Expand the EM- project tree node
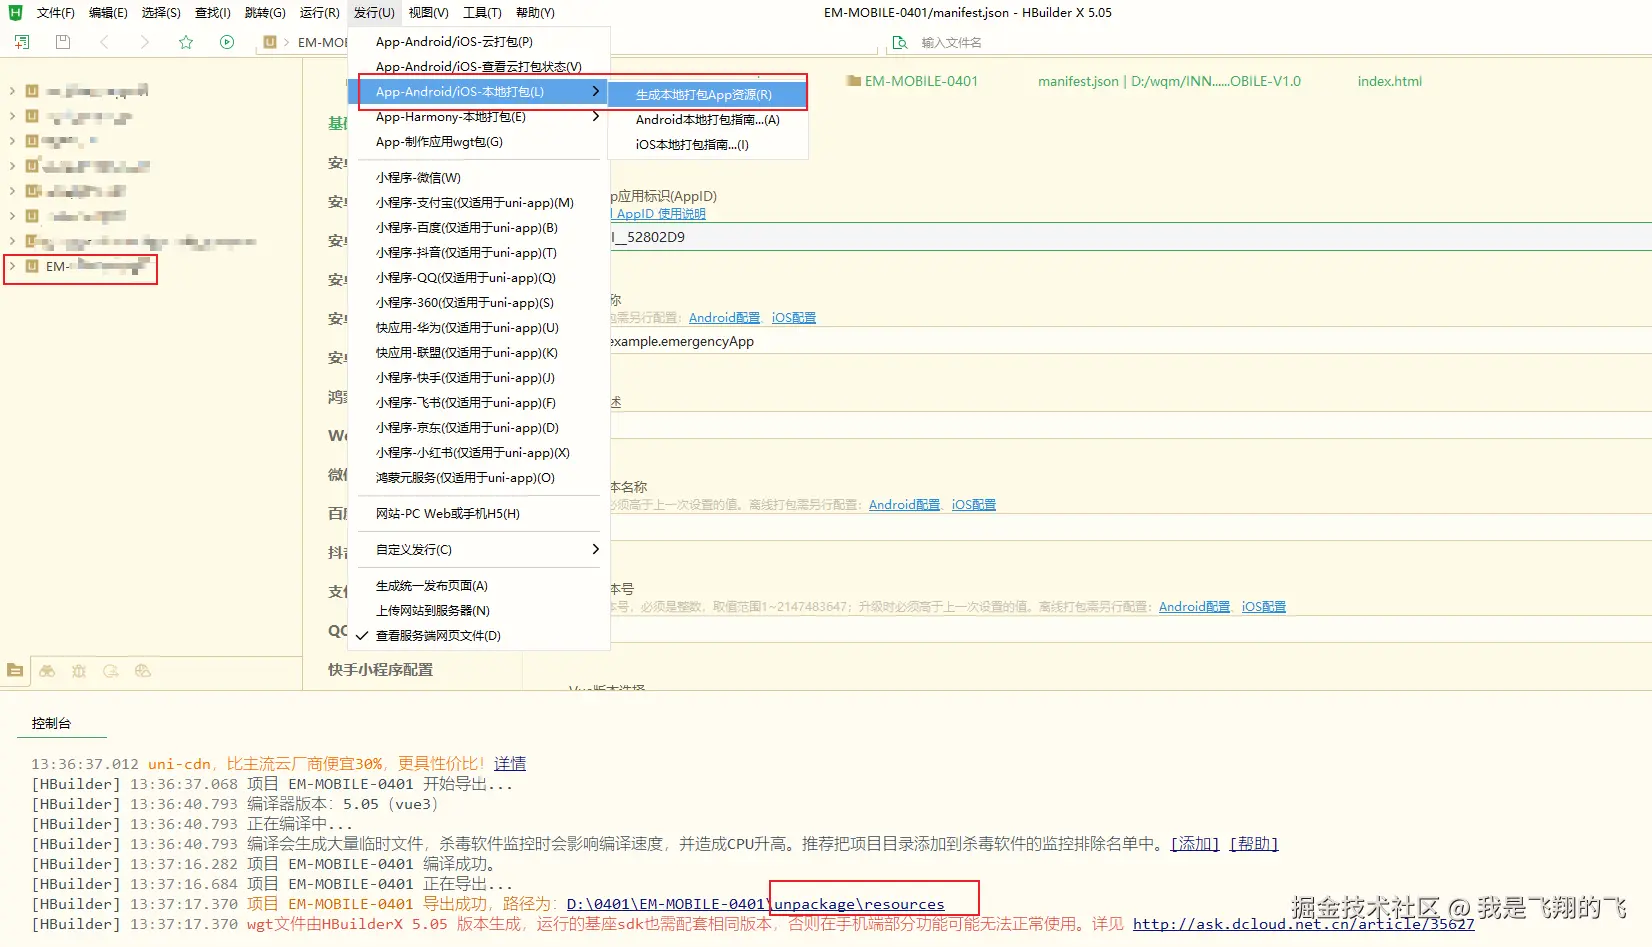 coord(12,266)
